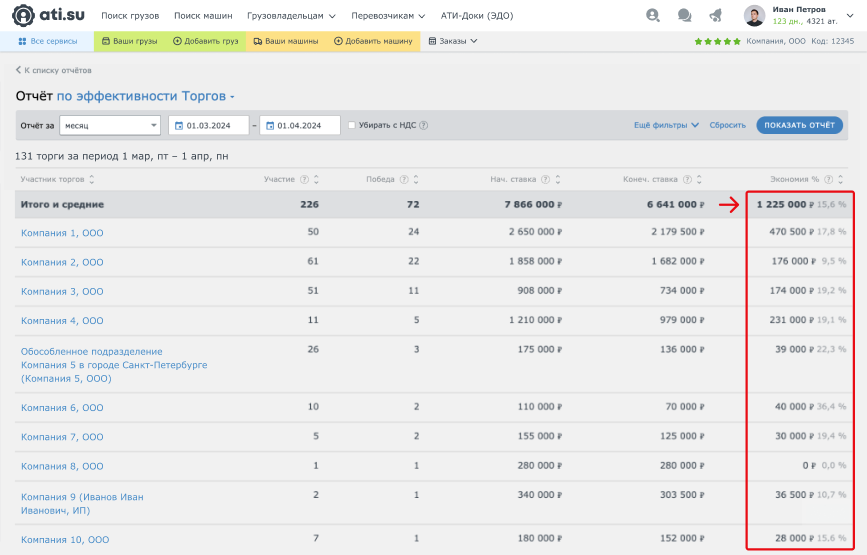Click Ivan Petrov's profile avatar
Viewport: 867px width, 555px height.
[754, 16]
